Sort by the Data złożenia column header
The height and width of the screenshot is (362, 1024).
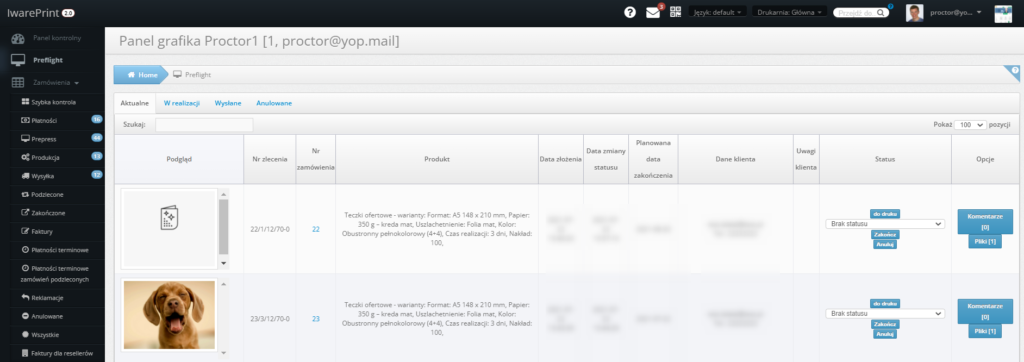(x=561, y=159)
